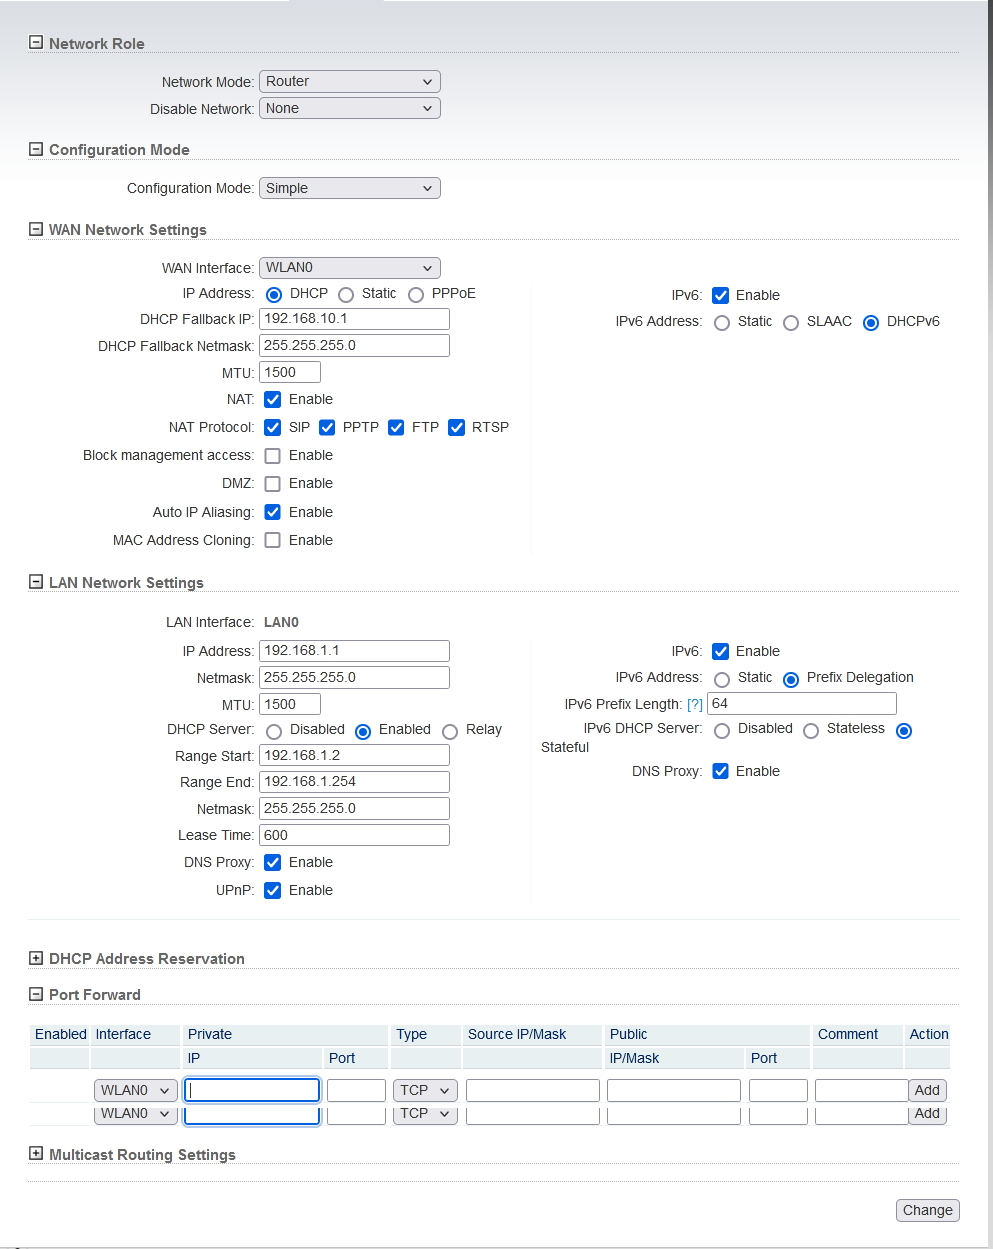Viewport: 993px width, 1249px height.
Task: Disable the NAT checkbox
Action: [x=272, y=400]
